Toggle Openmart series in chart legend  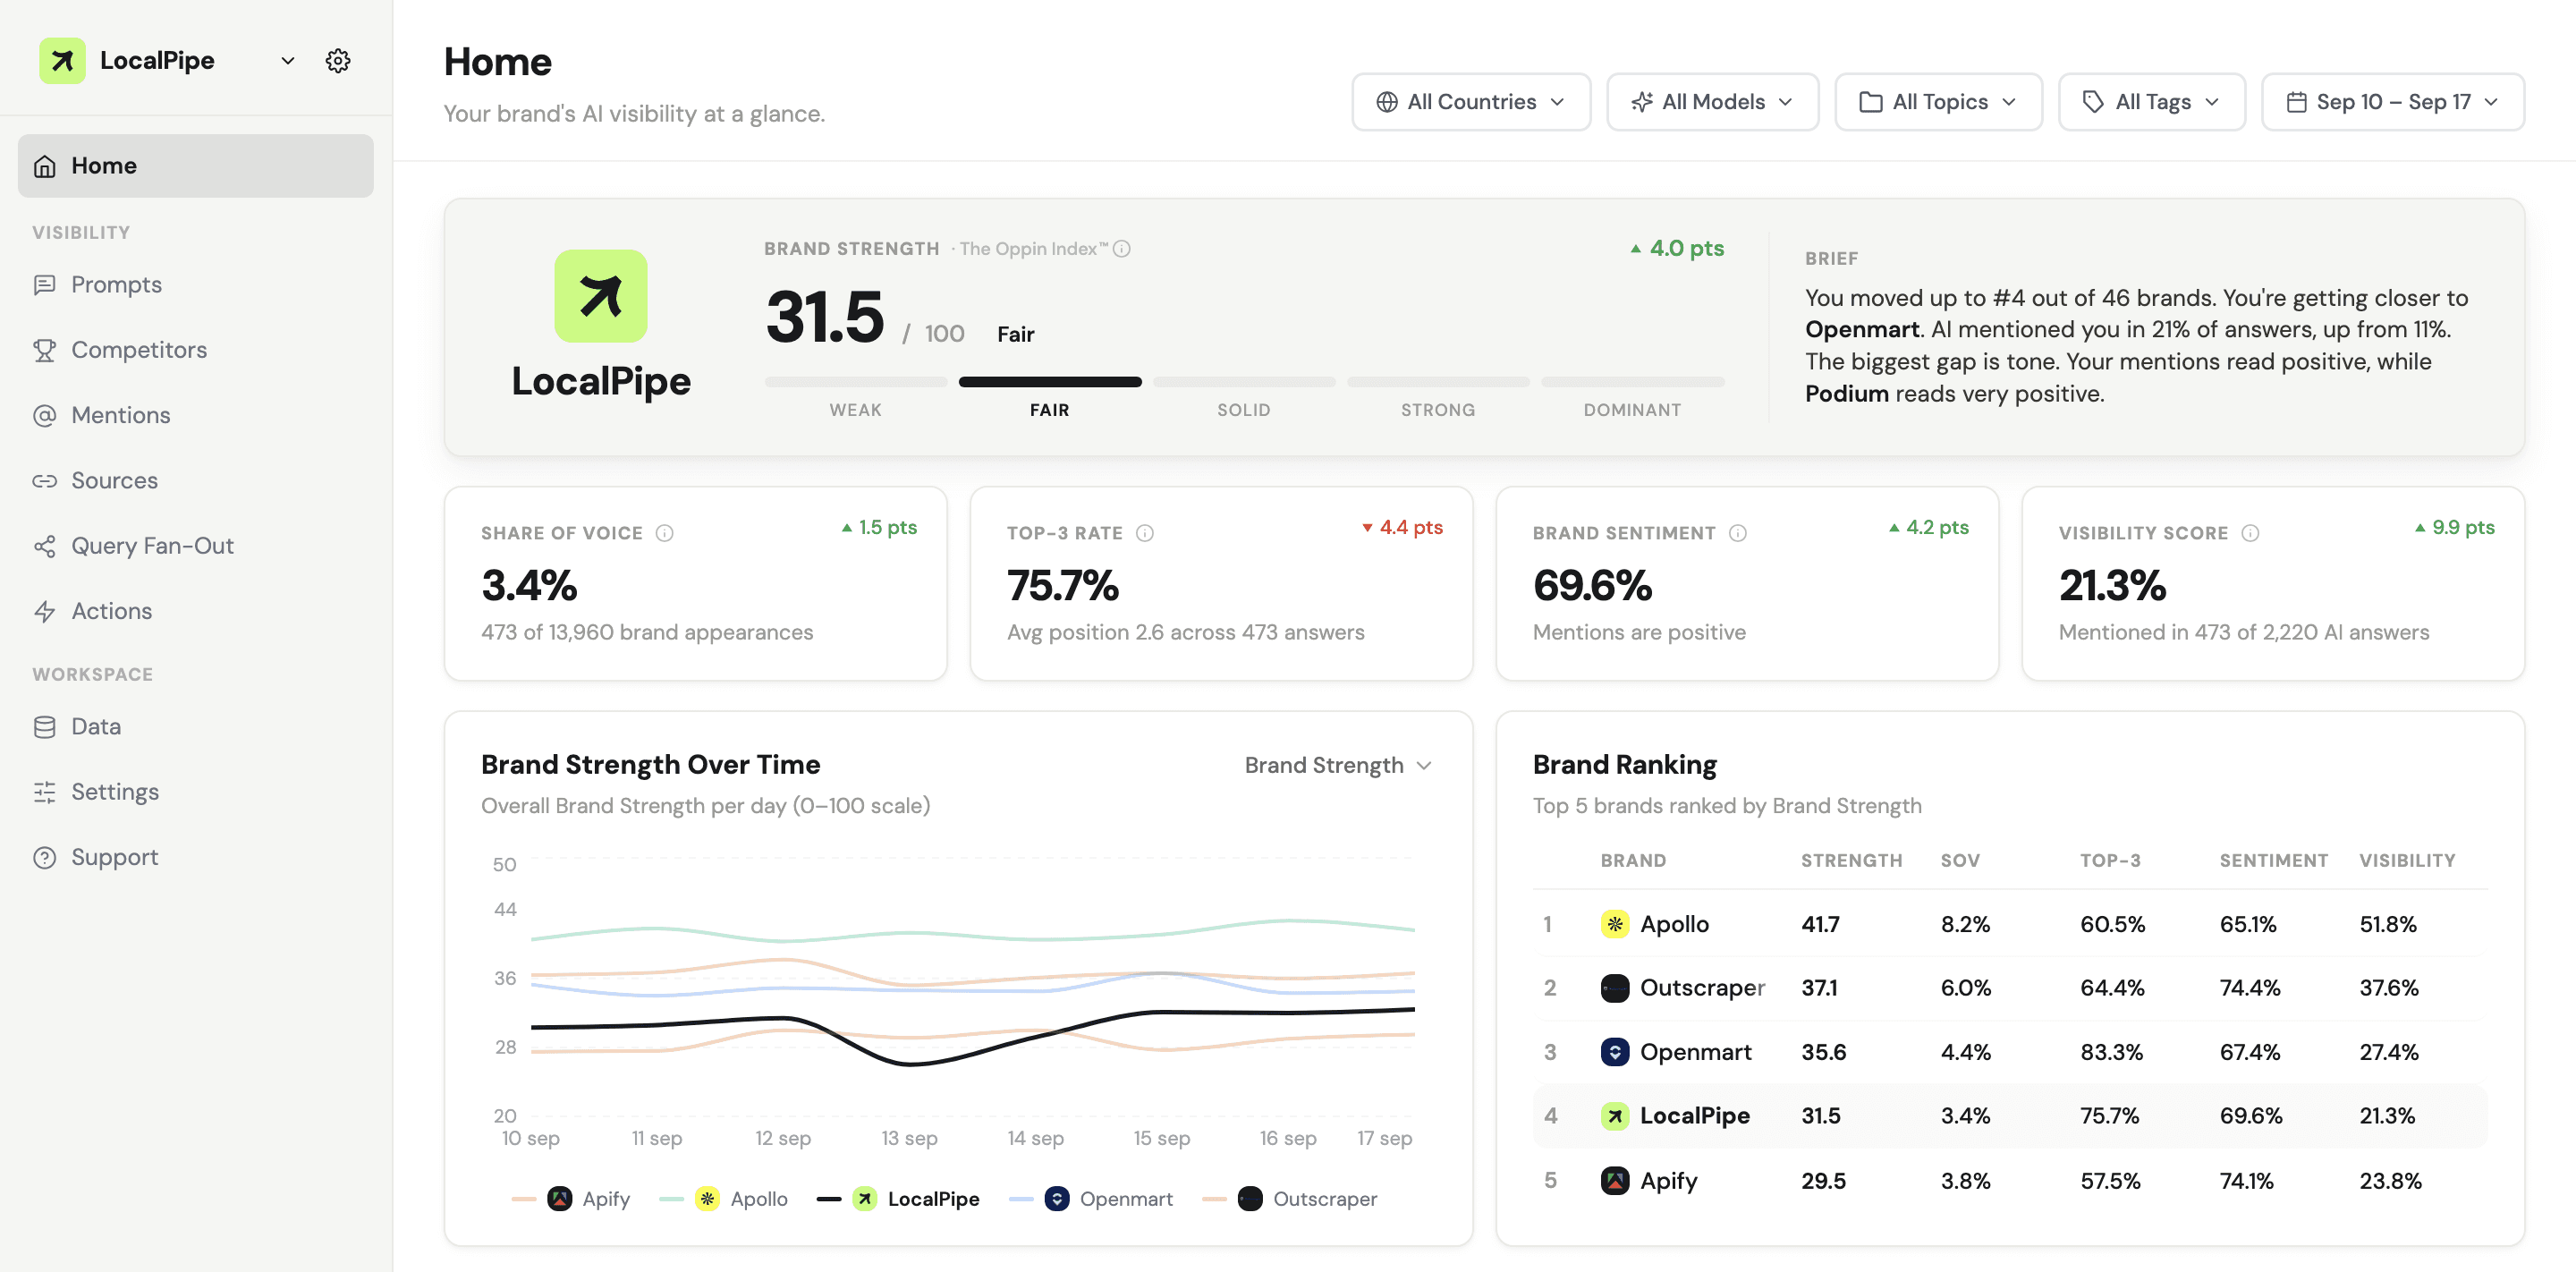(x=1091, y=1198)
